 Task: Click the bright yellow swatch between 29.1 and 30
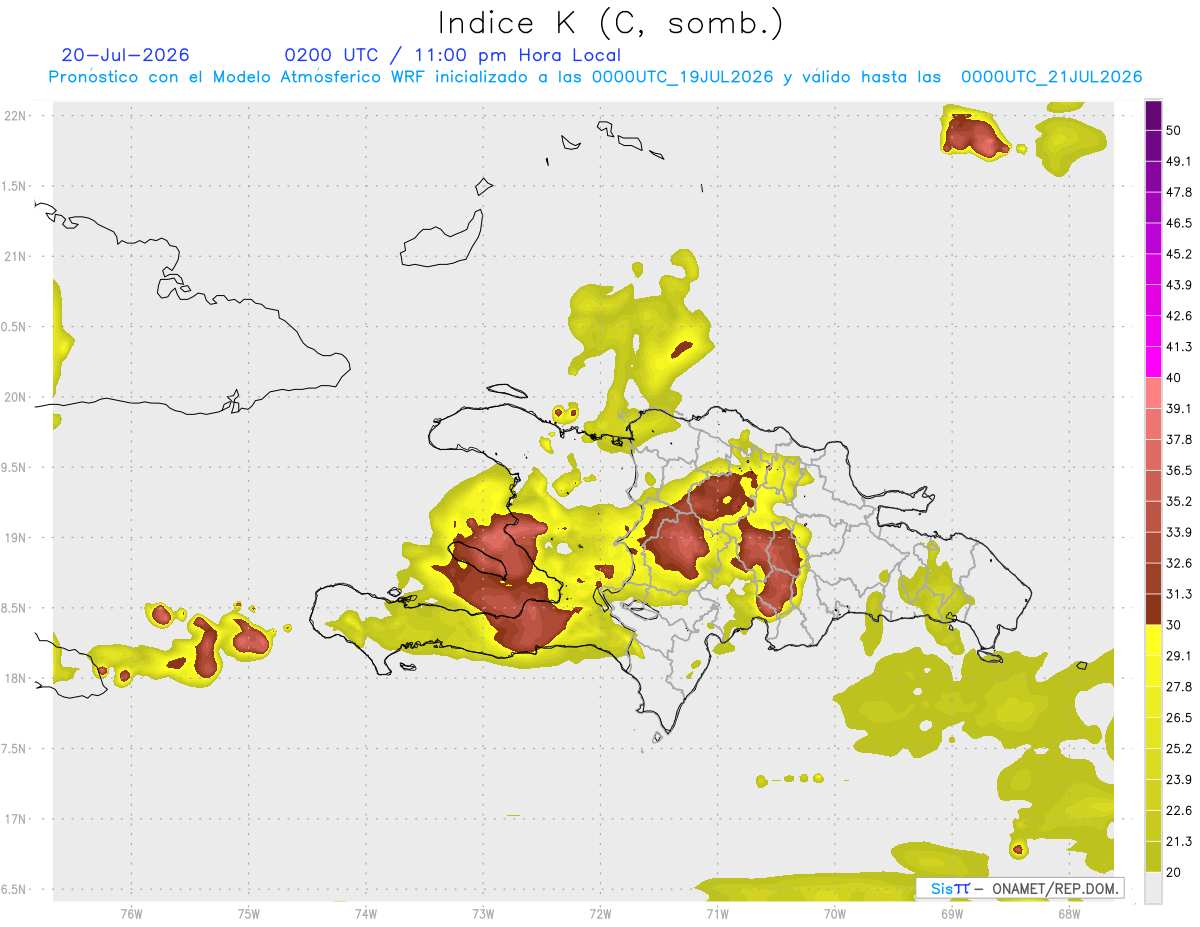click(1153, 641)
